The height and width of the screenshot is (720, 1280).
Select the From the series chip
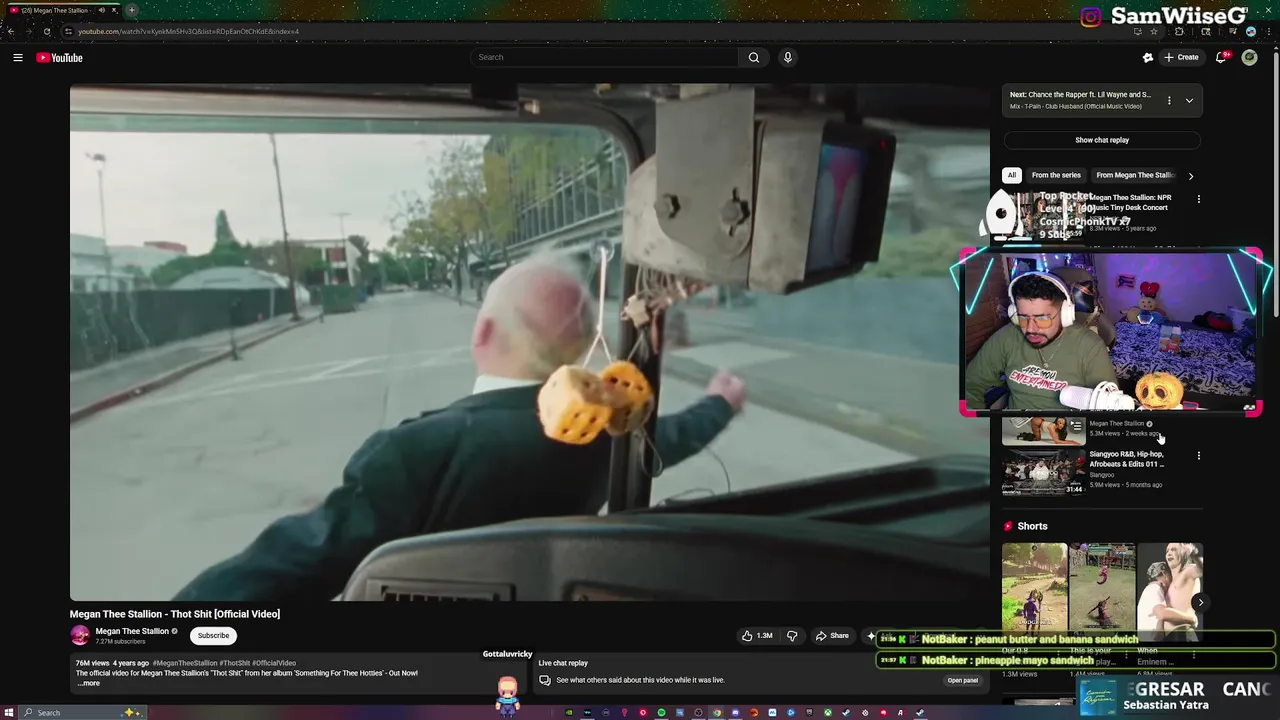(x=1056, y=175)
